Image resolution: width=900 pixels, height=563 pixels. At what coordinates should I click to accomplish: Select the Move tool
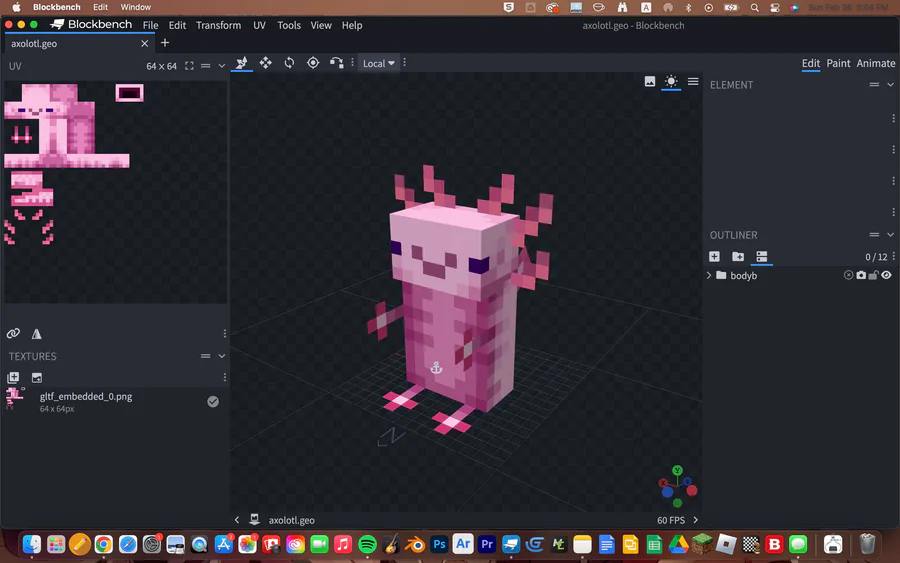click(x=265, y=63)
